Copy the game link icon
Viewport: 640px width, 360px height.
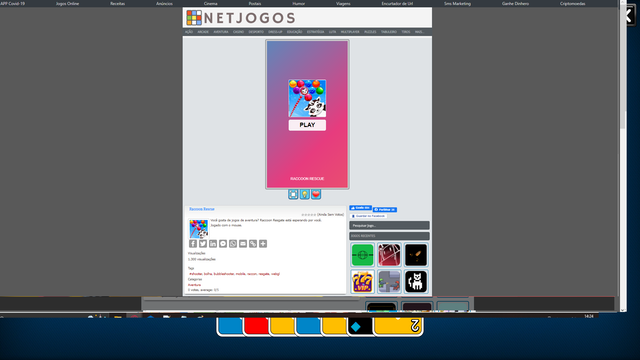coord(253,244)
